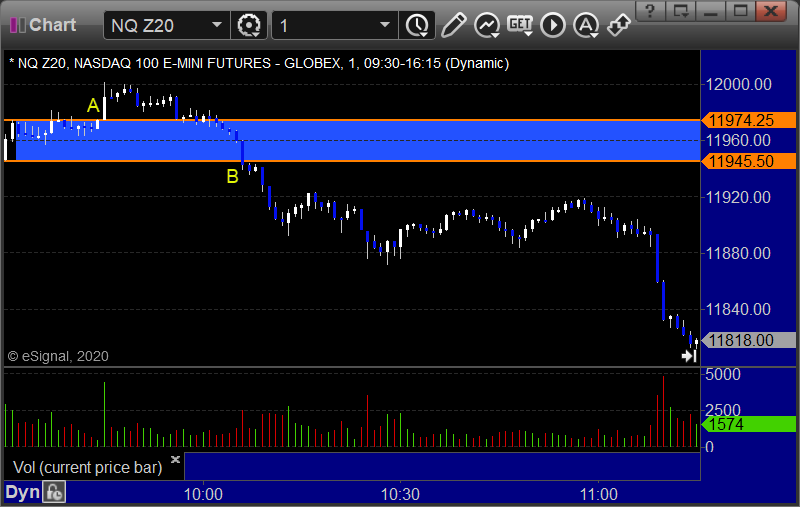The image size is (800, 507).
Task: Click the Vol (current price bar) label
Action: click(87, 467)
